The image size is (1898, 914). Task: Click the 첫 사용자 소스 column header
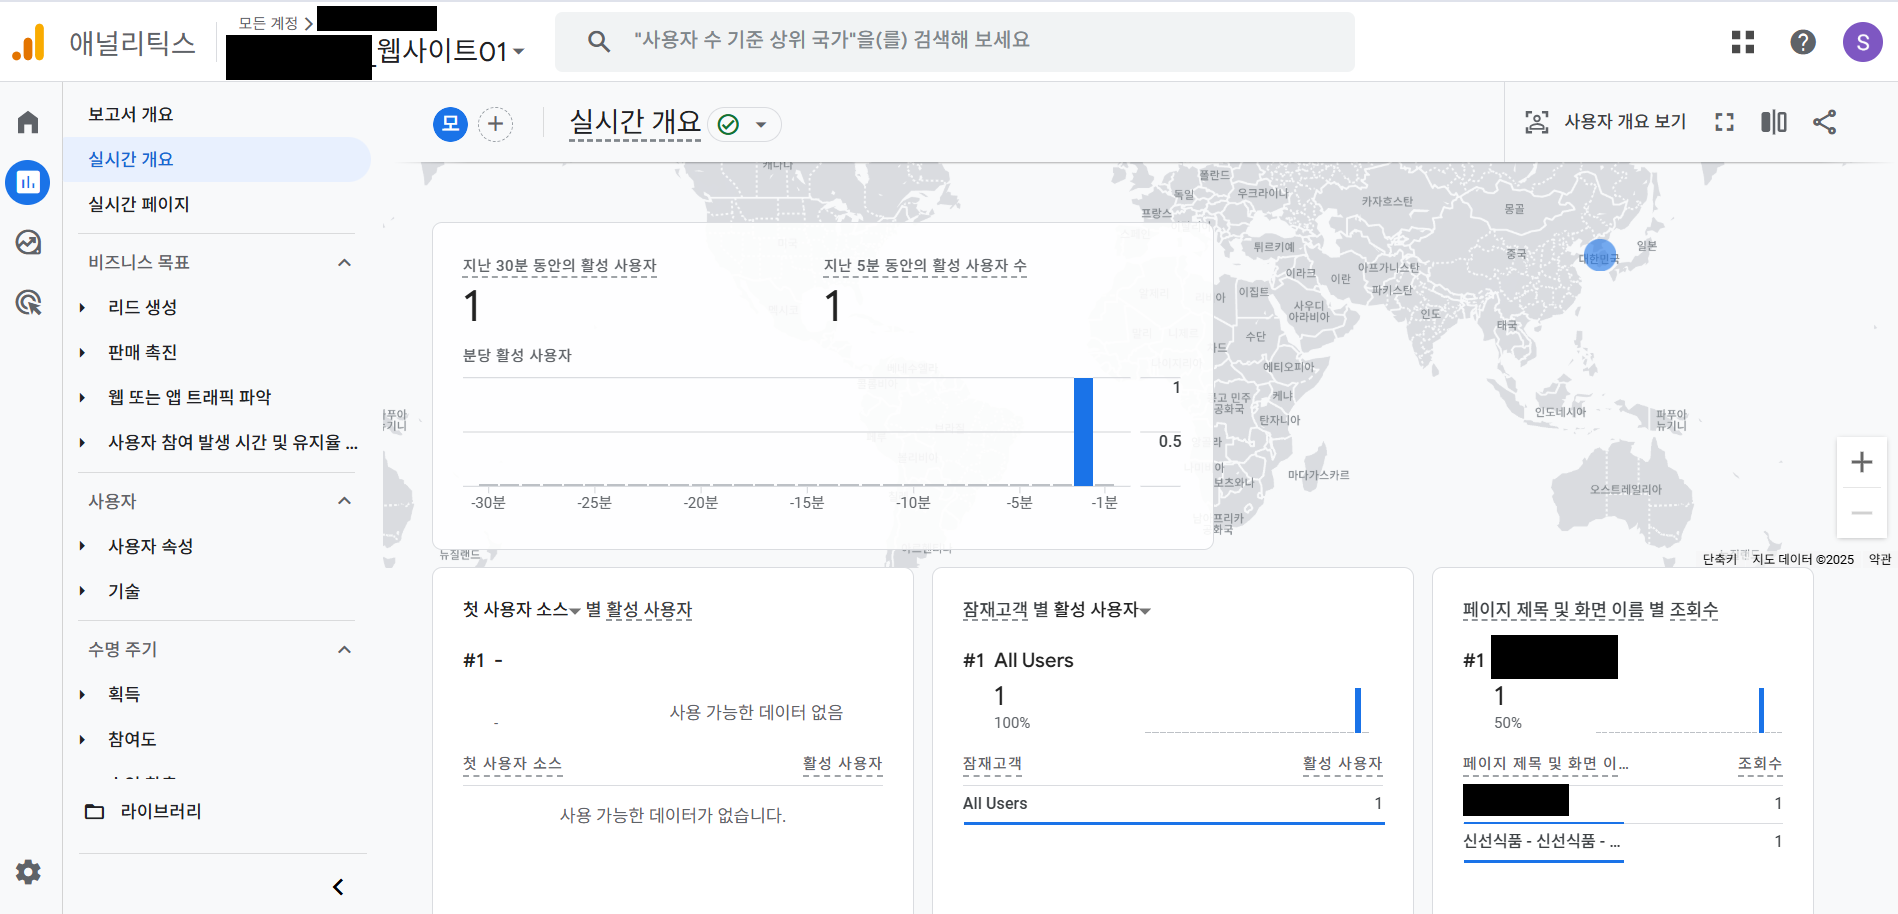[512, 764]
